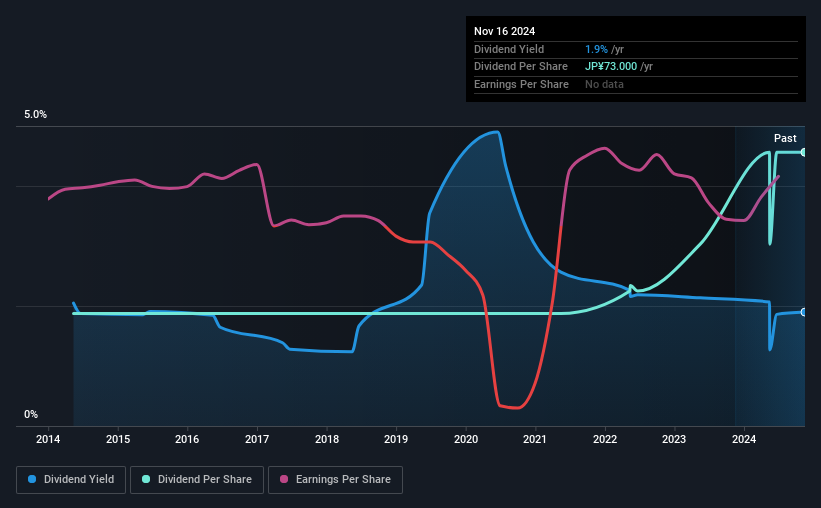
Task: Click the pink Earnings Per Share legend dot
Action: click(x=284, y=479)
